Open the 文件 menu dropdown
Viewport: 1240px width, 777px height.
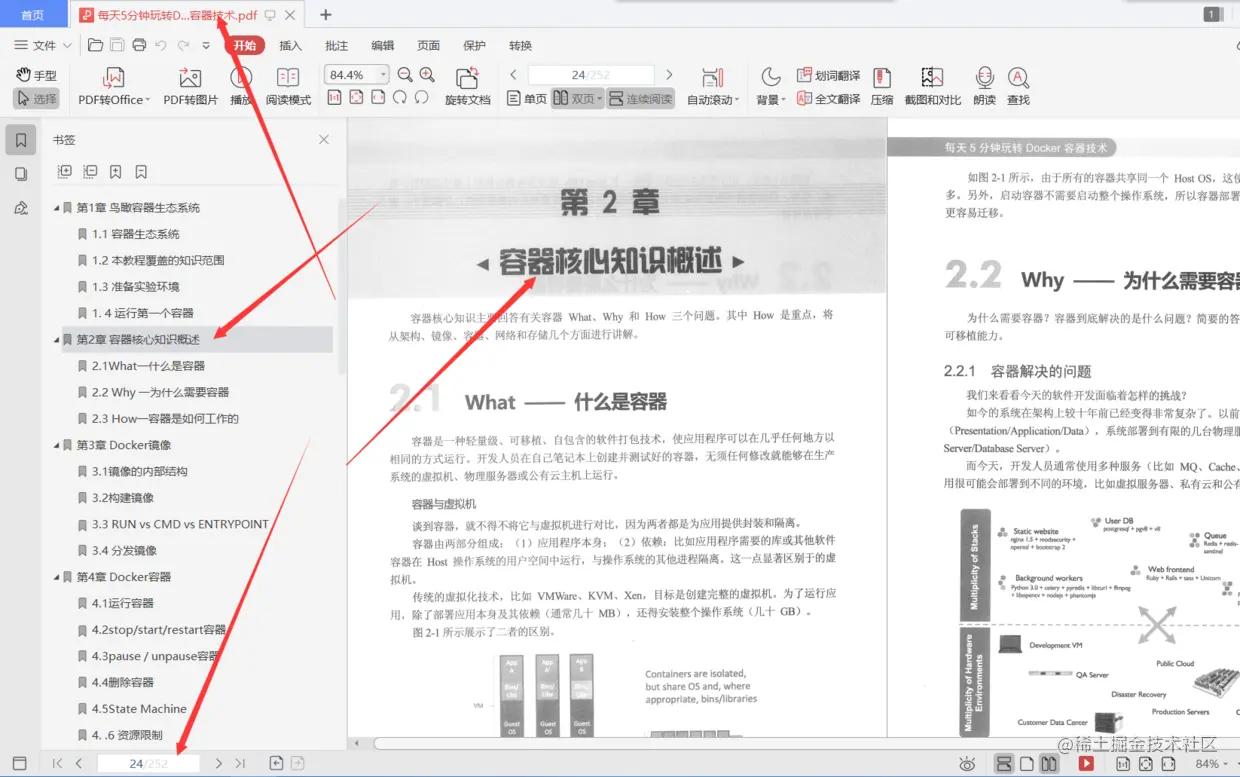pyautogui.click(x=43, y=45)
